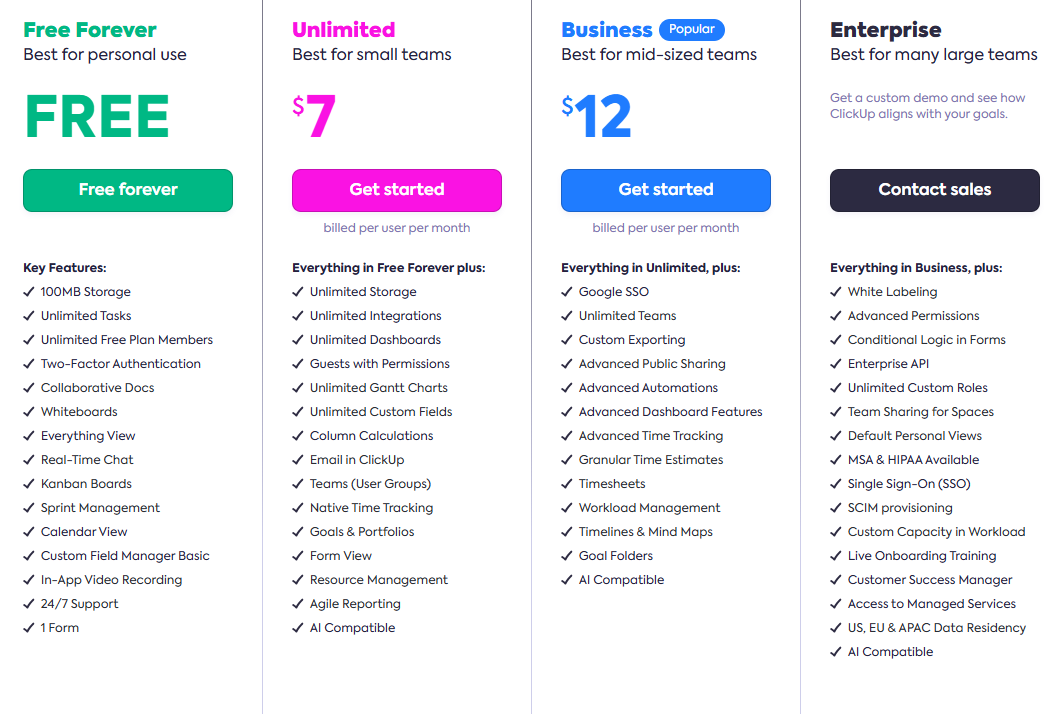Click the checkmark next to Unlimited Storage
Image resolution: width=1062 pixels, height=714 pixels.
(296, 291)
